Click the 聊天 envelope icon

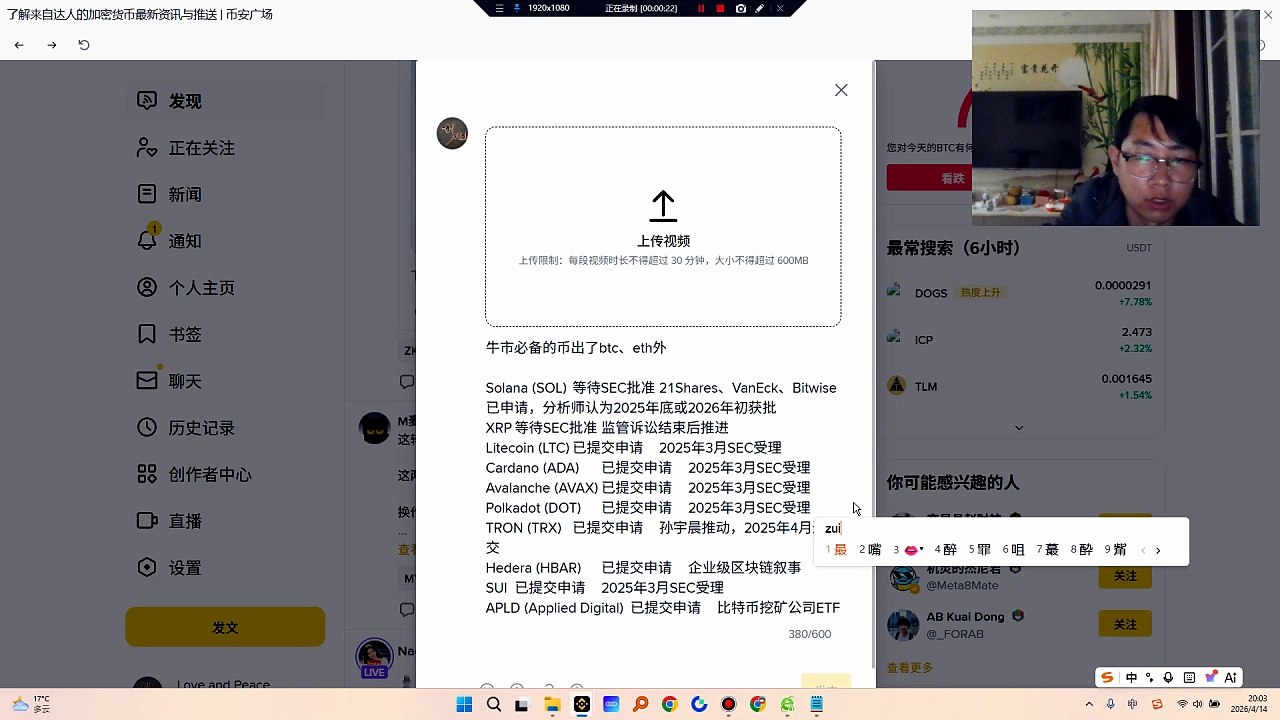tap(147, 381)
